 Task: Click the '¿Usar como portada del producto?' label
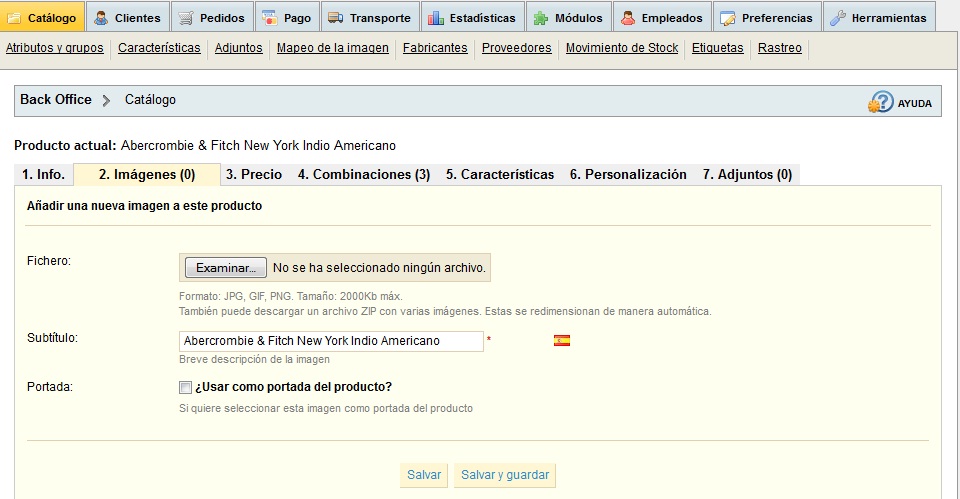coord(293,387)
